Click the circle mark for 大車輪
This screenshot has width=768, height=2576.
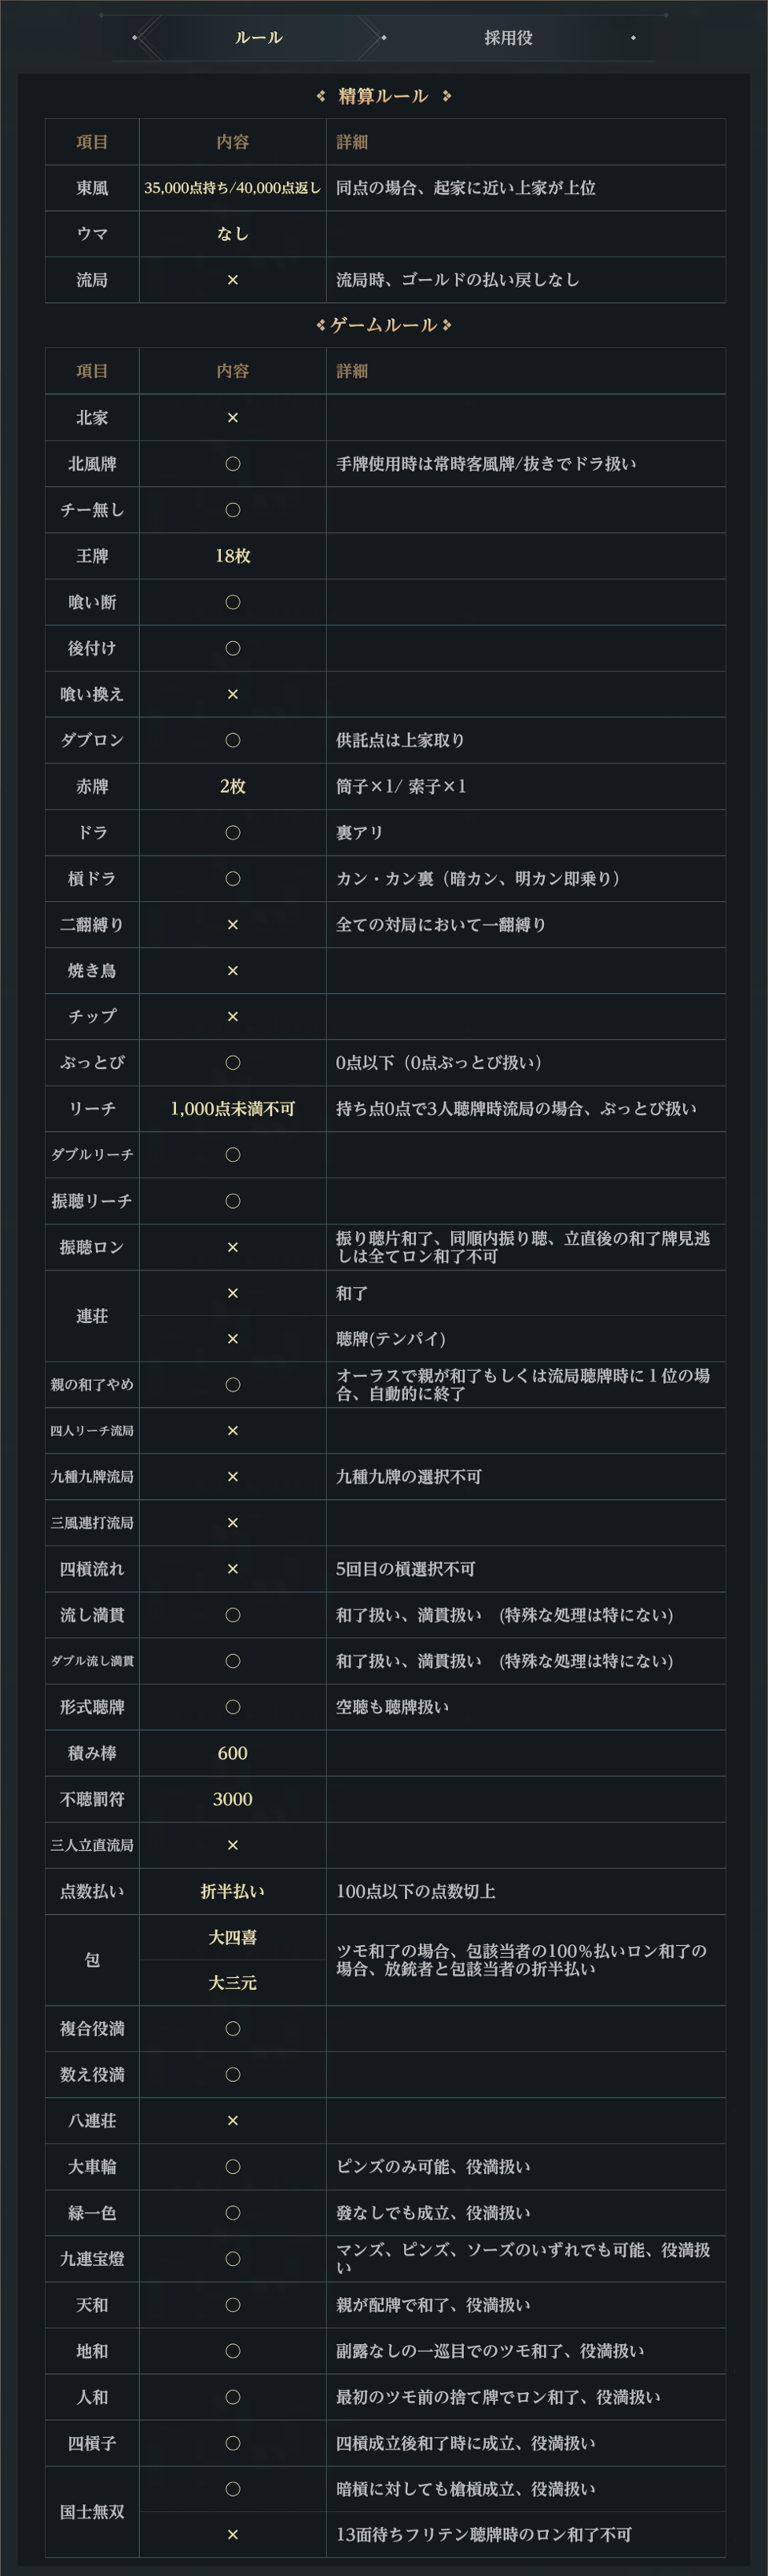[232, 2167]
